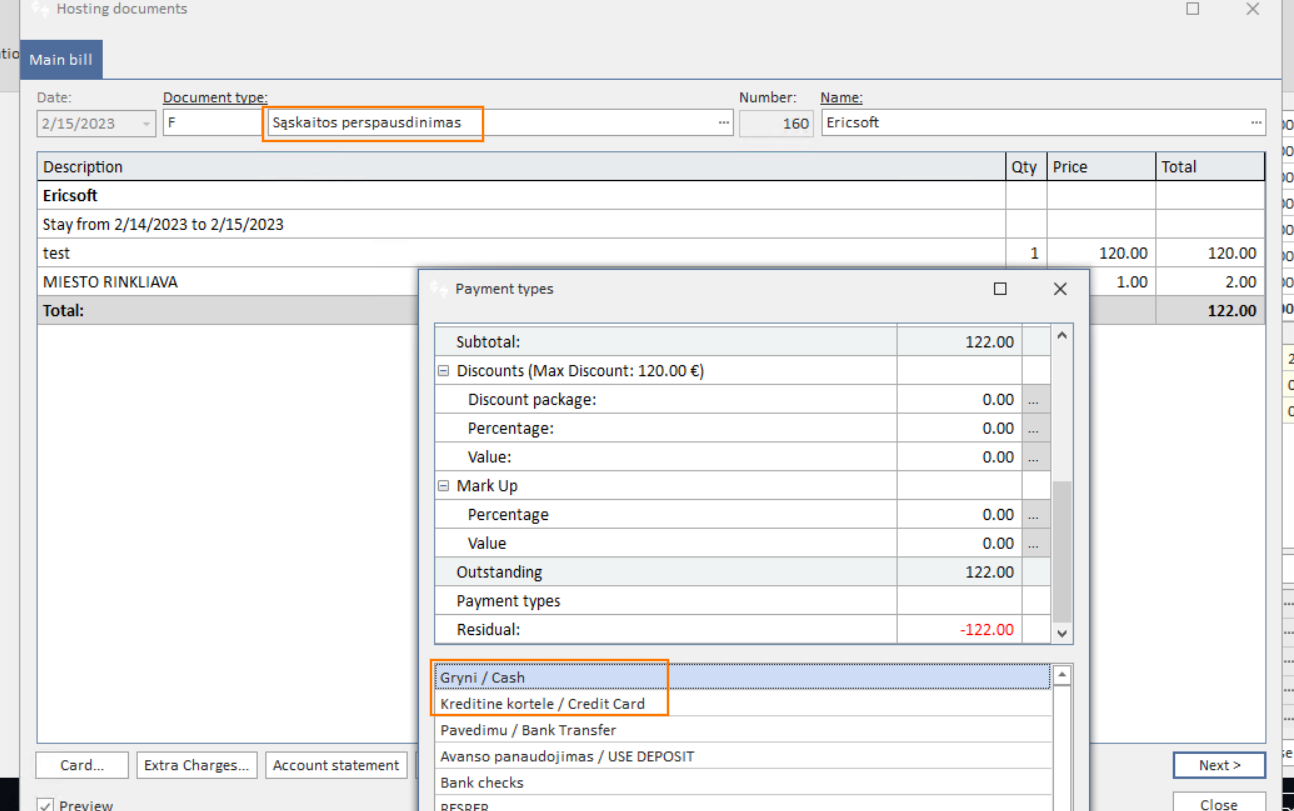Open the document type browse ellipsis button
This screenshot has height=811, width=1294.
[724, 123]
